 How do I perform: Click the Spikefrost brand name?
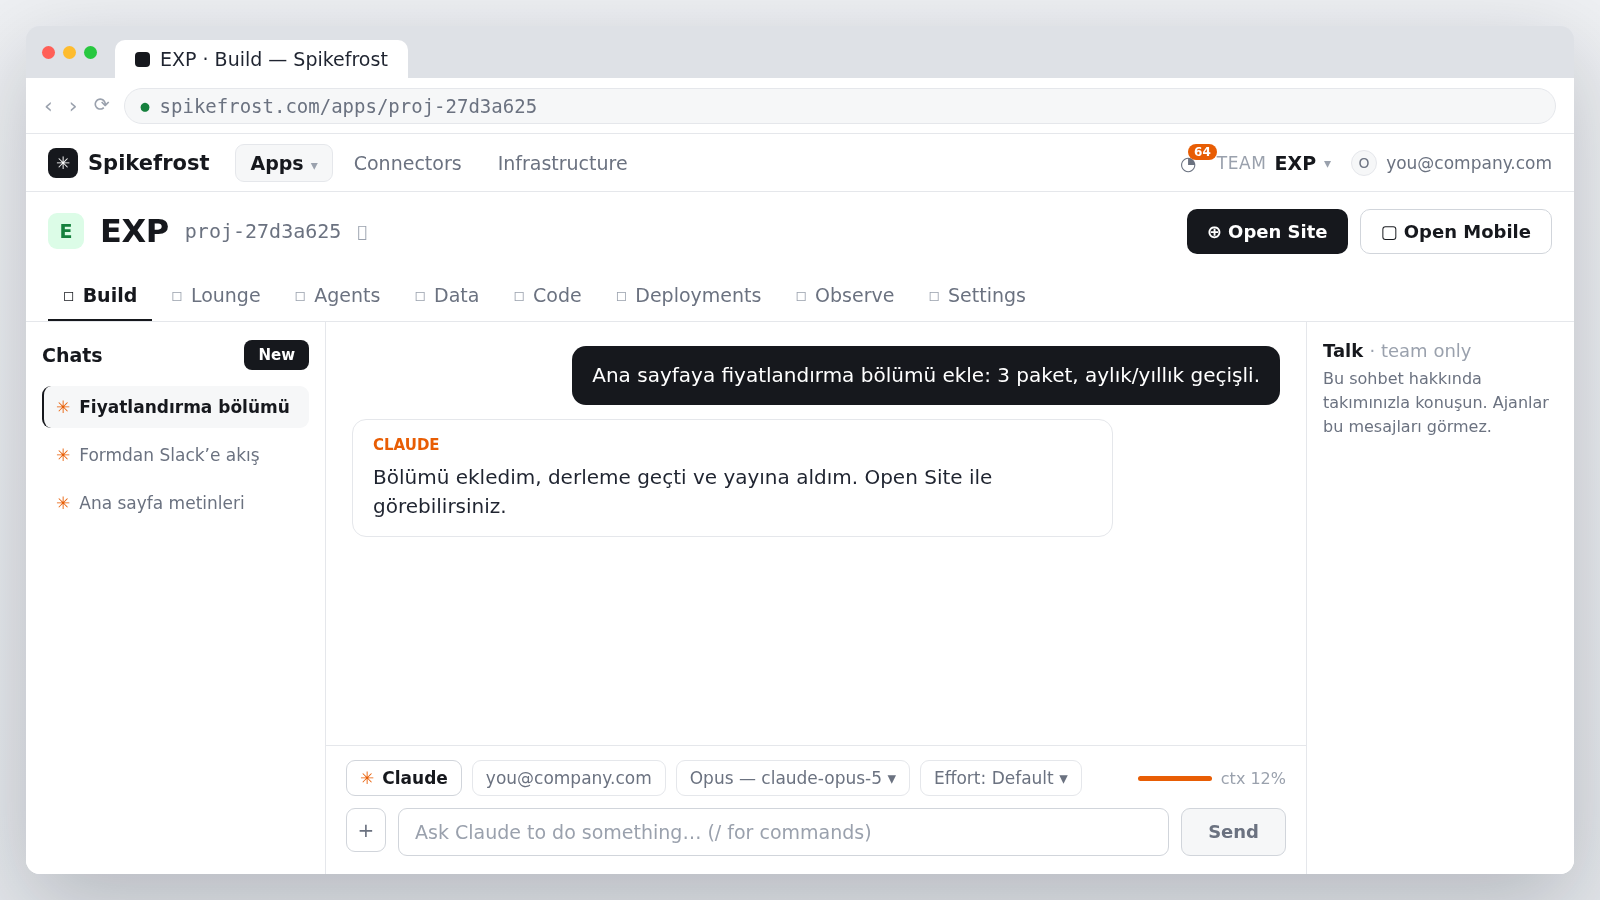[148, 163]
